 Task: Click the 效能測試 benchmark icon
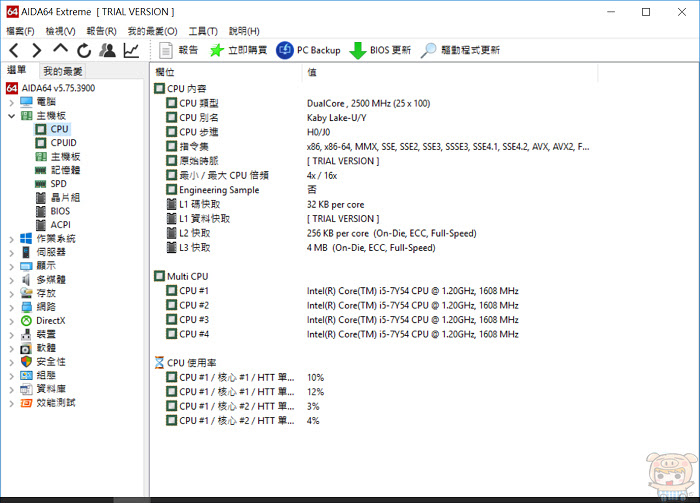pyautogui.click(x=26, y=403)
